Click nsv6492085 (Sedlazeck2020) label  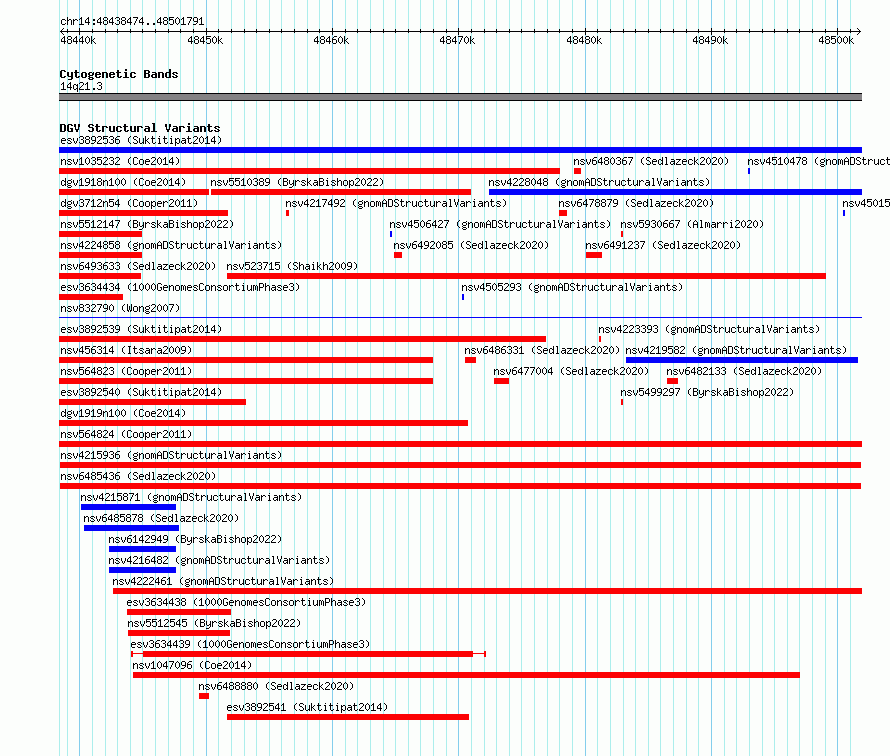coord(471,245)
